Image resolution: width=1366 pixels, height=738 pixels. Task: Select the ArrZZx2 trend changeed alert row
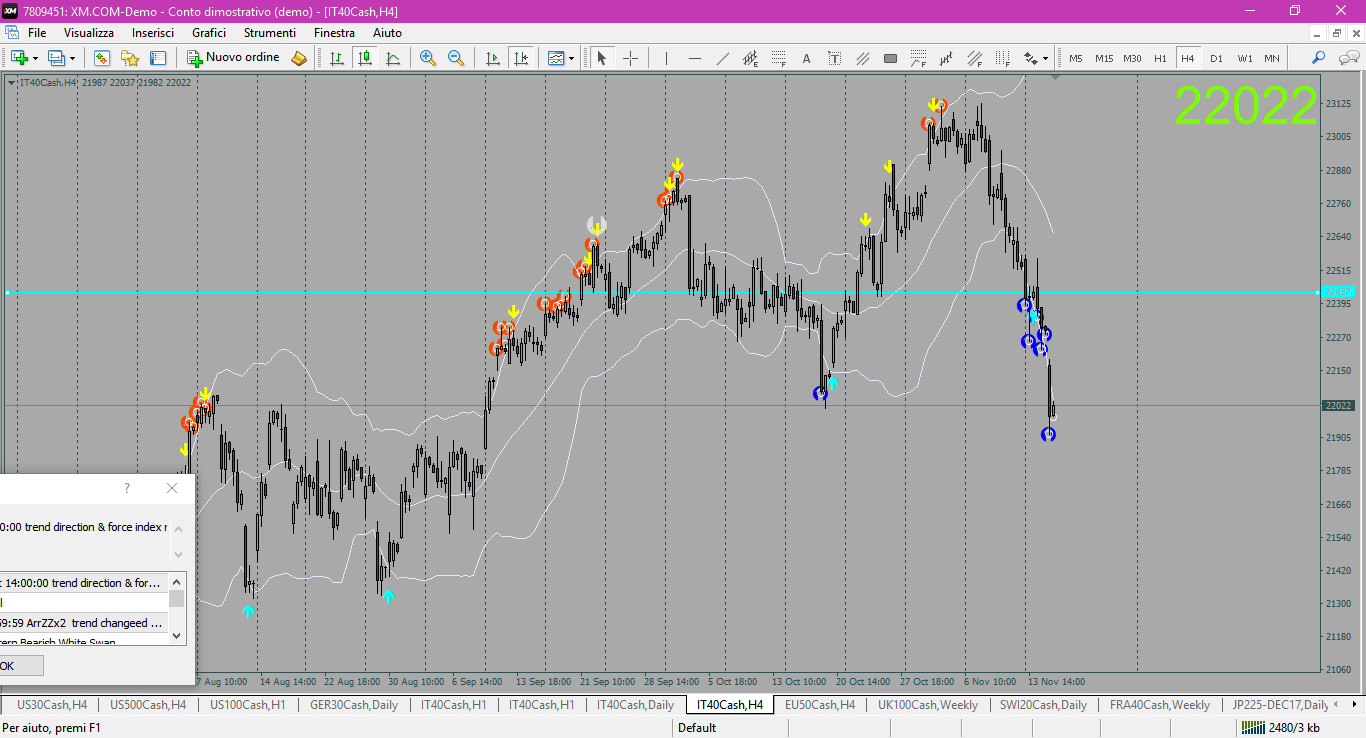(x=84, y=623)
